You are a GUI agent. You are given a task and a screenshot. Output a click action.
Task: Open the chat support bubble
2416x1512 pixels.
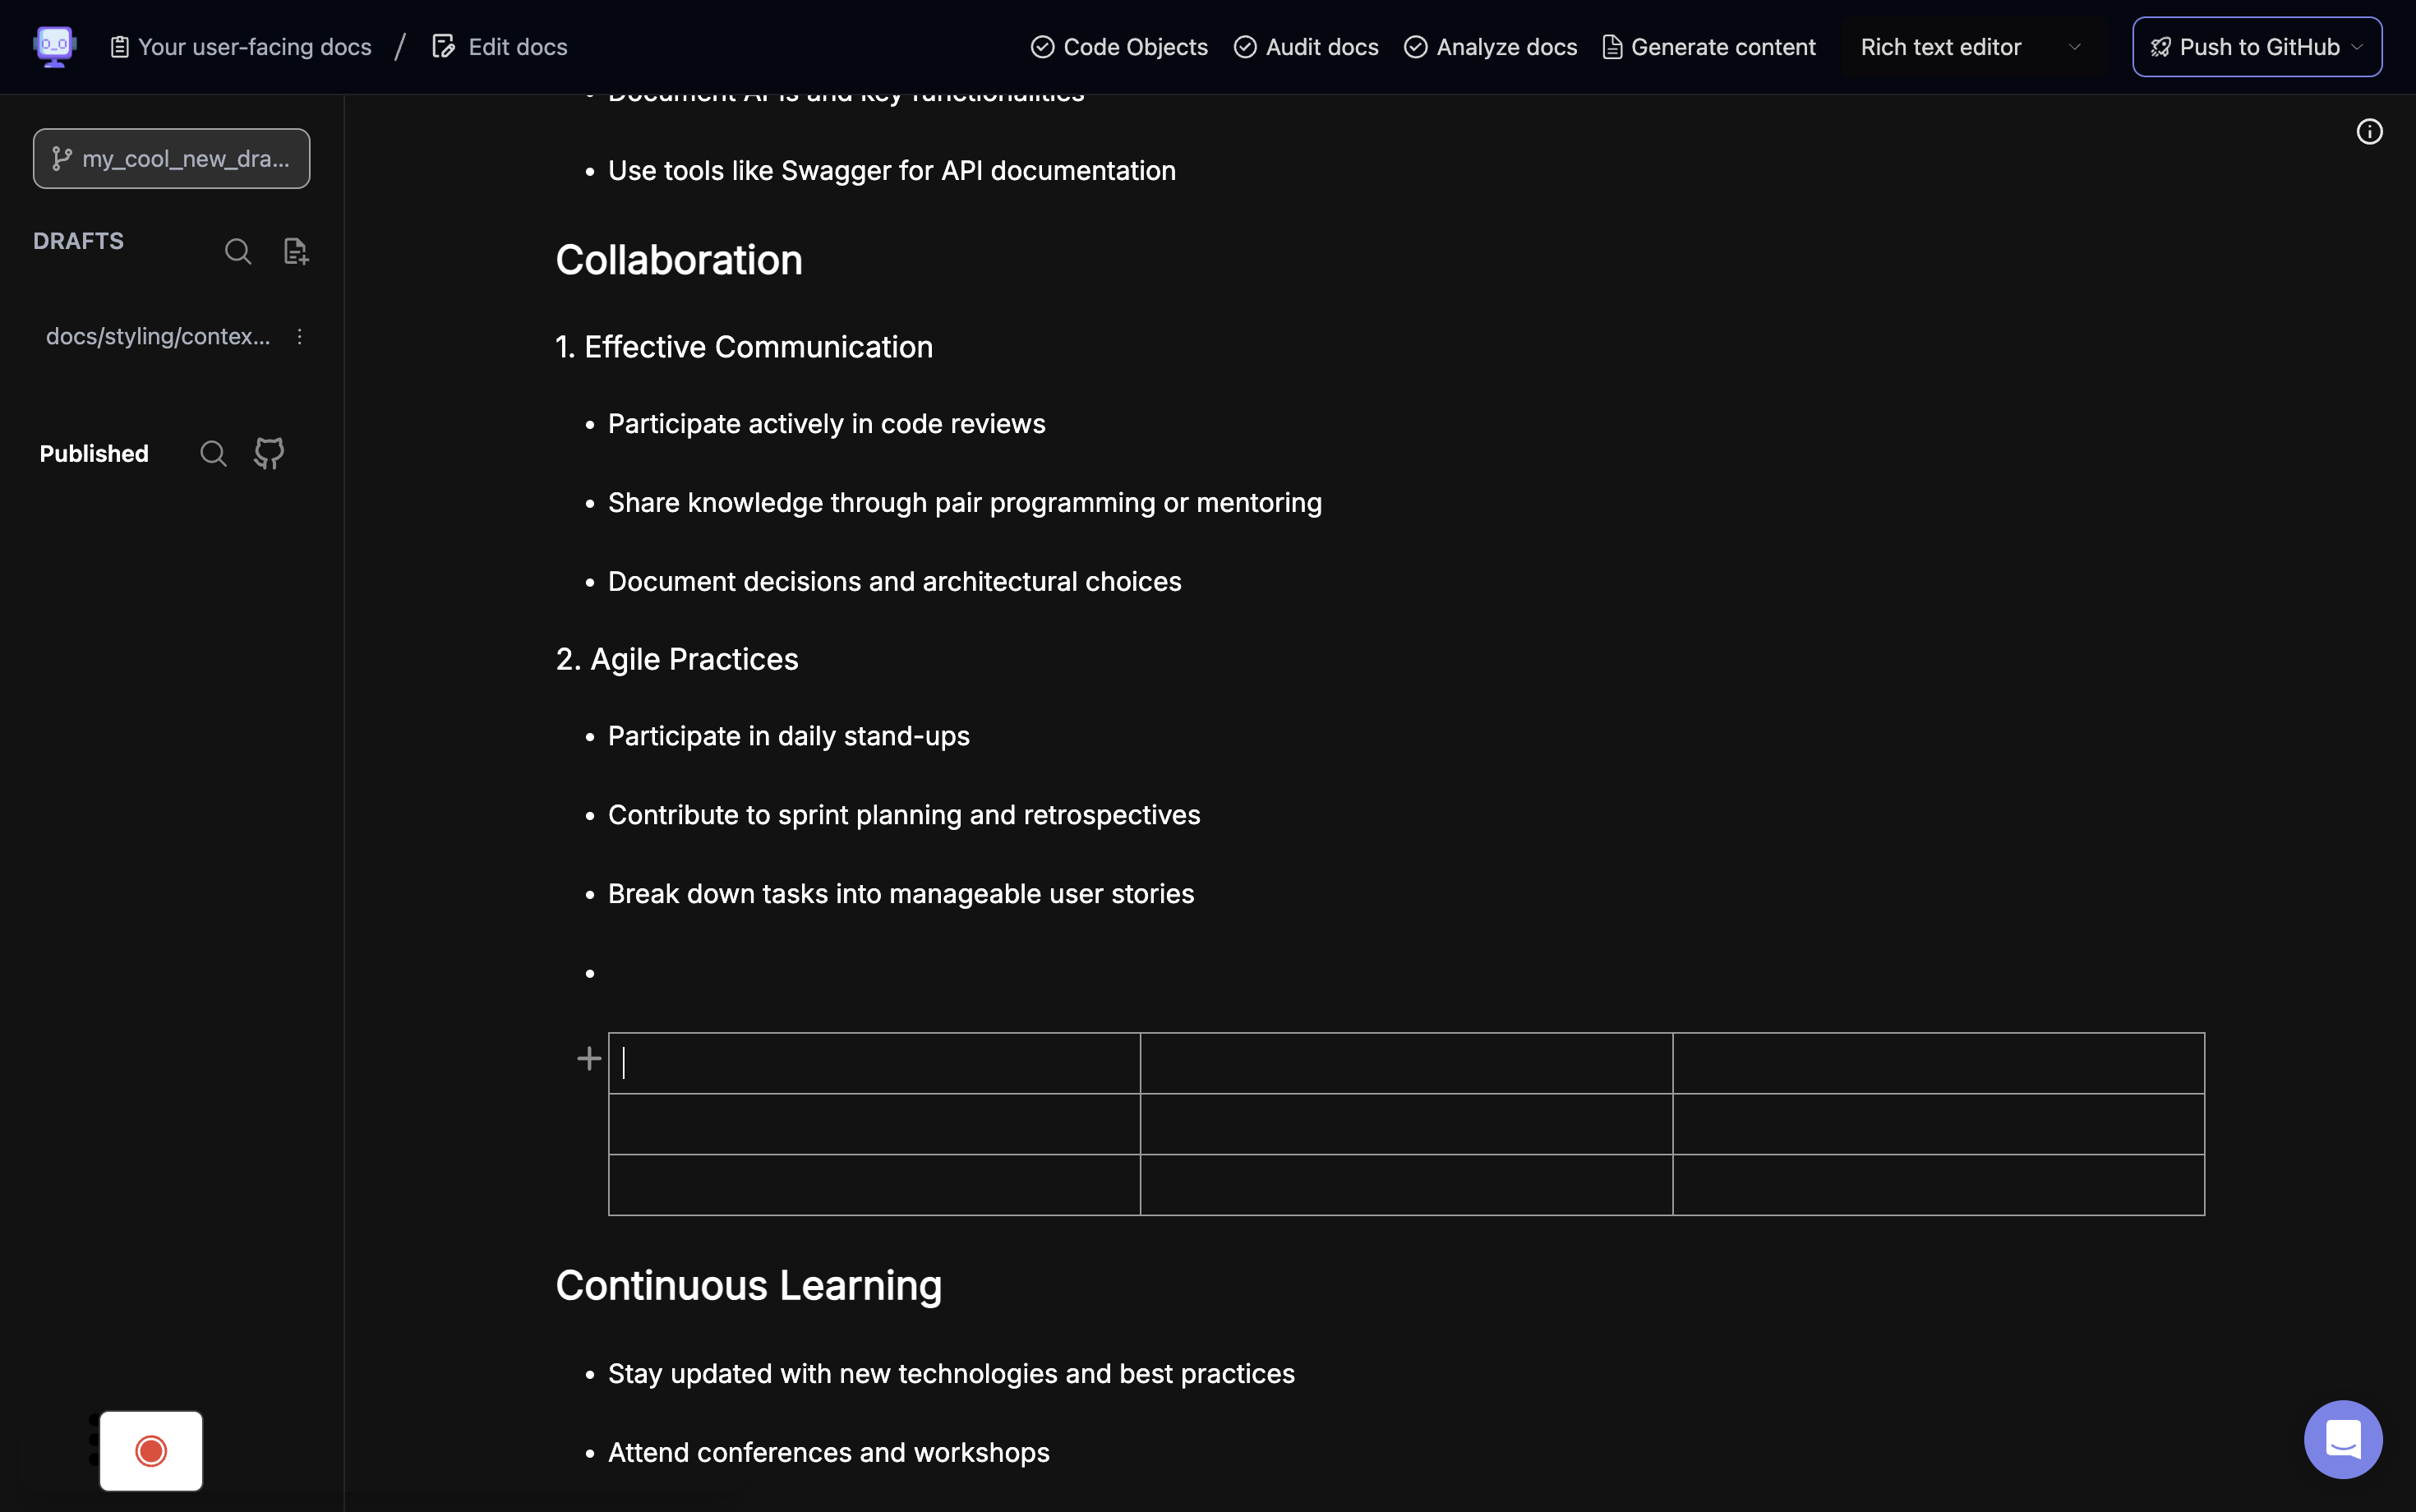click(x=2342, y=1439)
